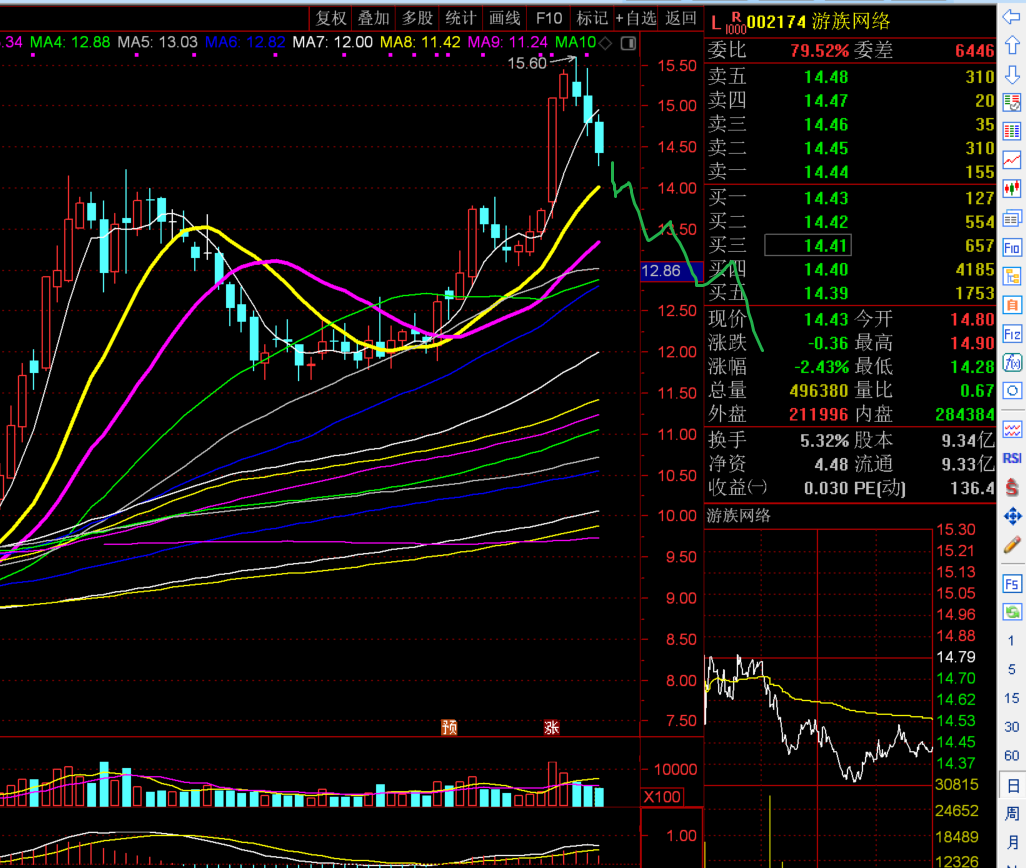Open F10 in the top toolbar
Viewport: 1026px width, 868px height.
[x=549, y=18]
